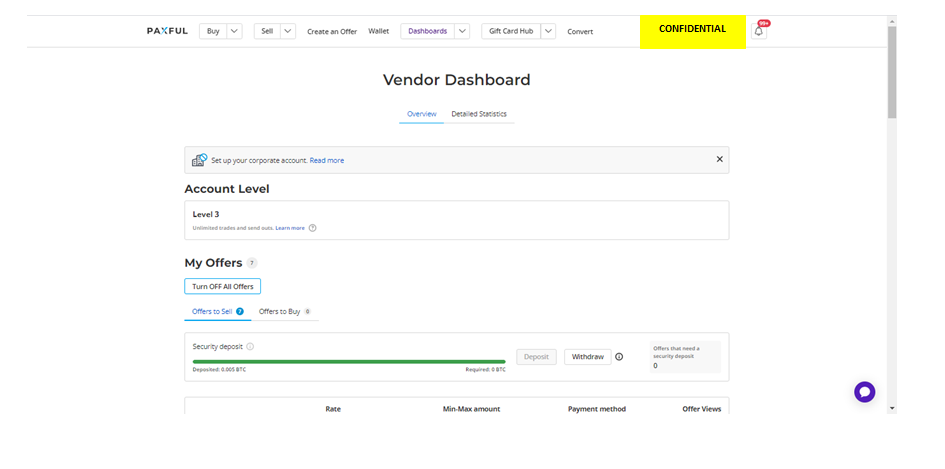Click the Security deposit info icon

click(x=250, y=347)
